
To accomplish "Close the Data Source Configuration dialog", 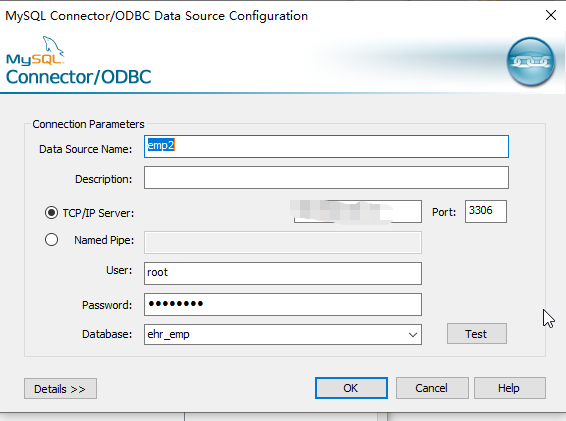I will [551, 15].
